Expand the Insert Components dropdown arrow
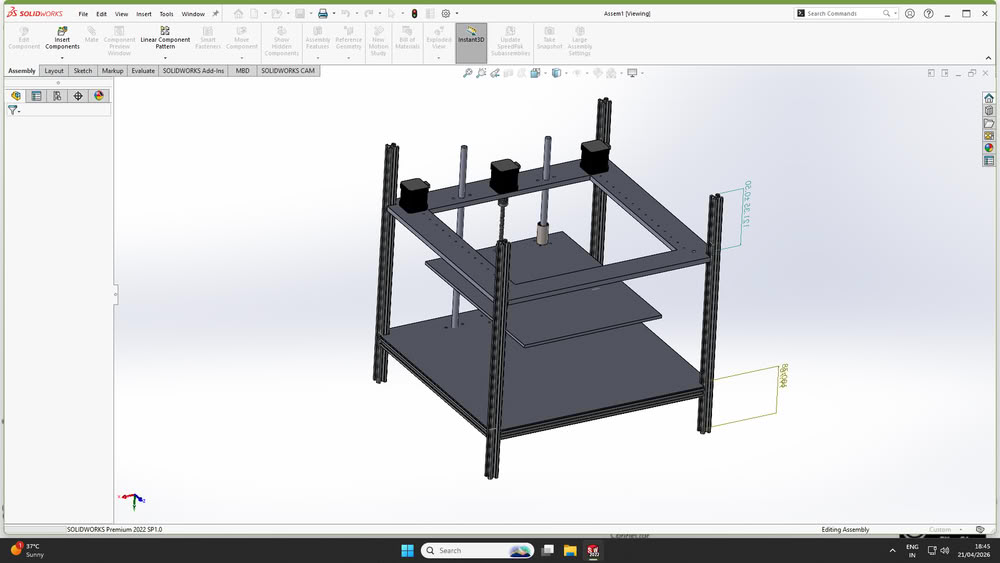The height and width of the screenshot is (563, 1000). point(62,58)
